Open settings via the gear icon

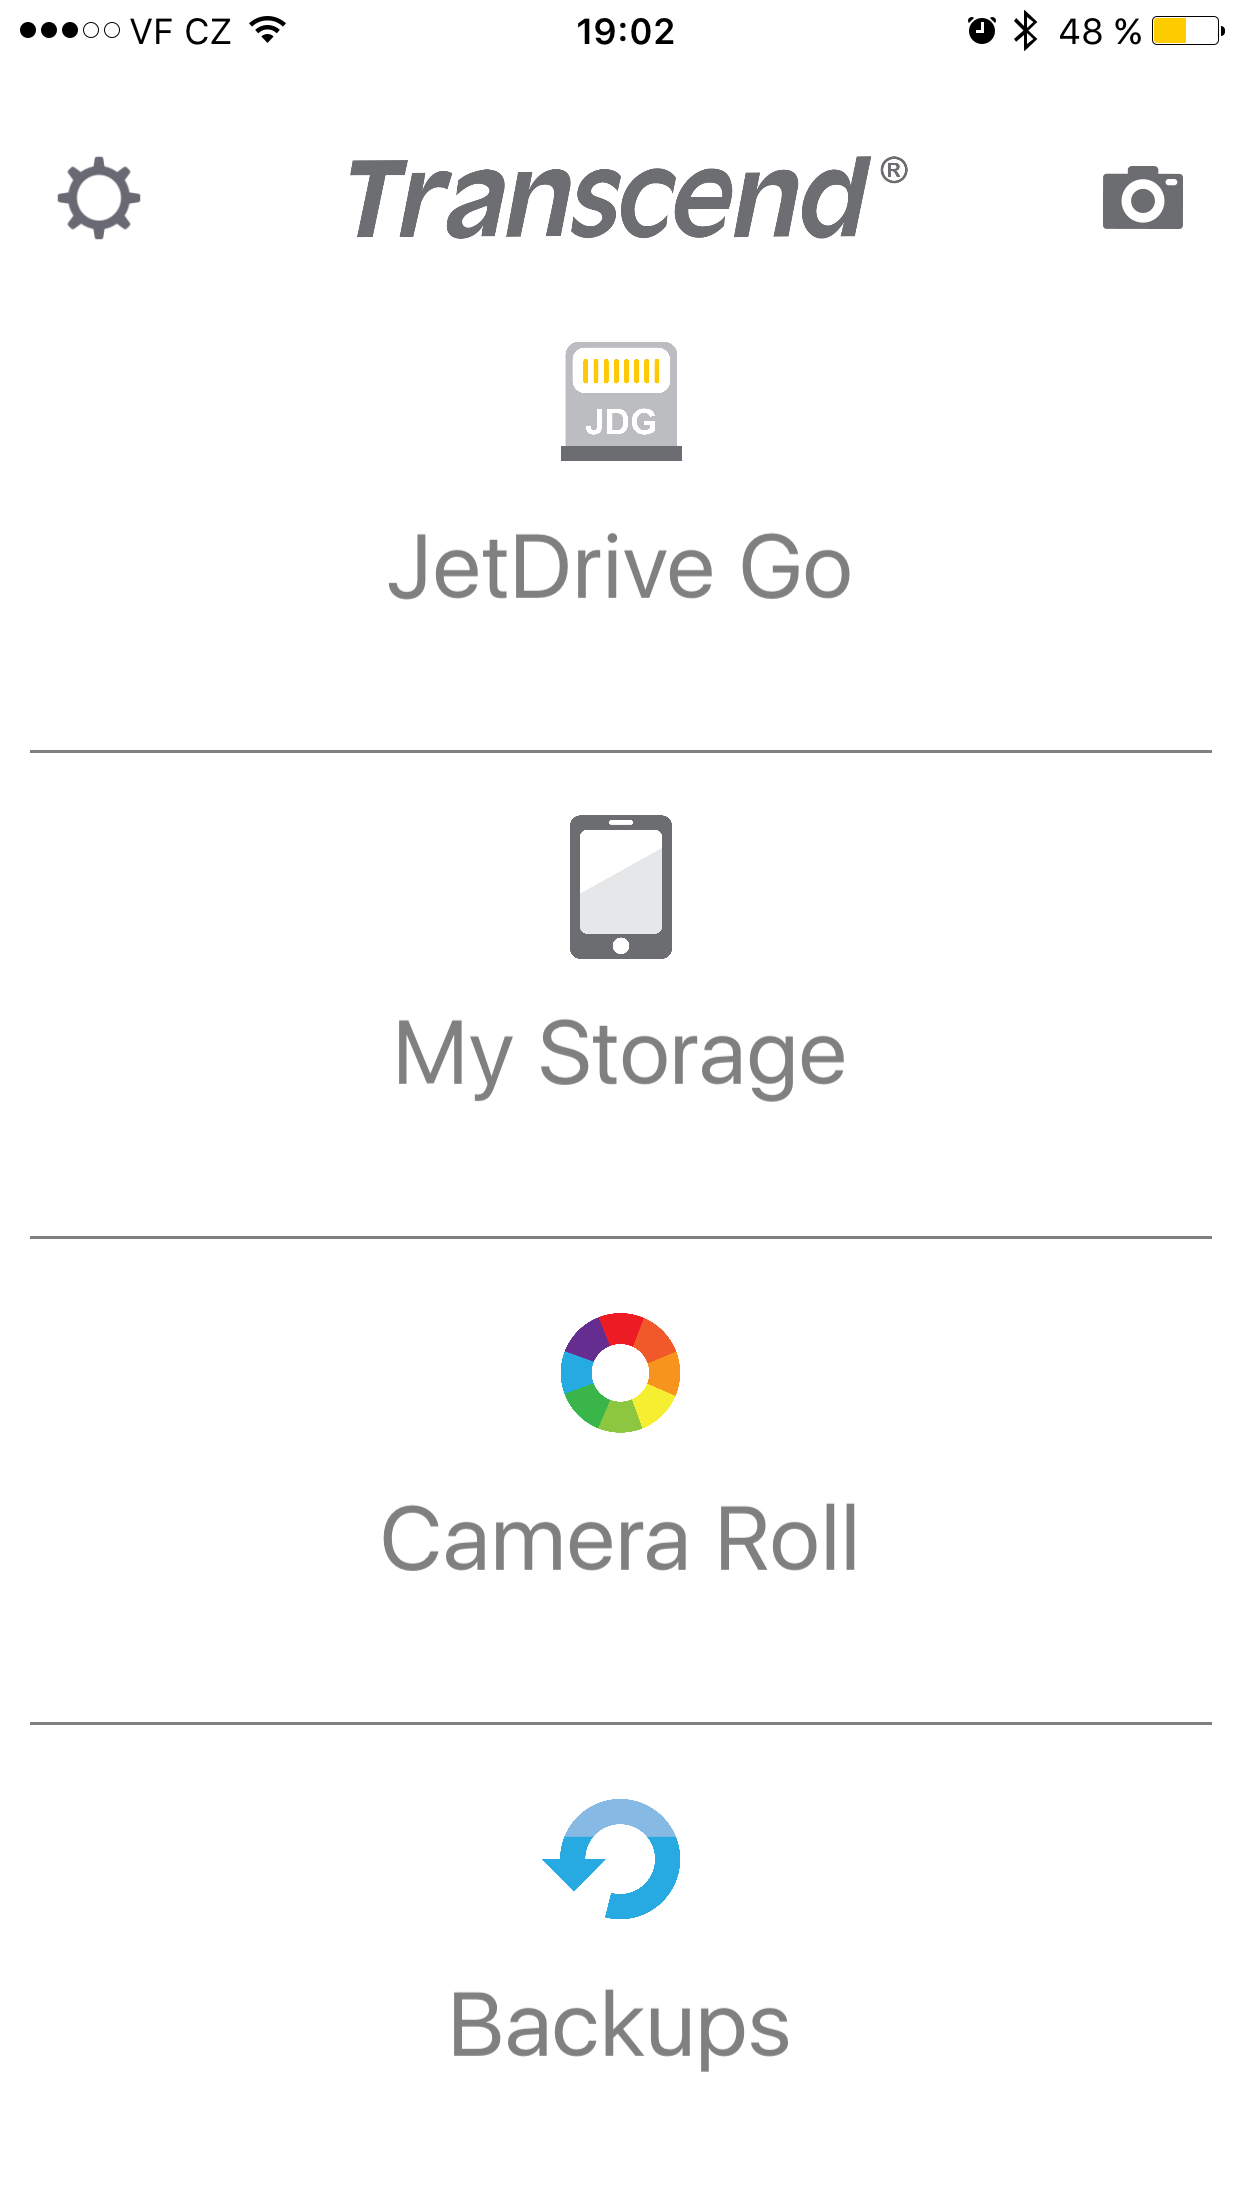coord(98,198)
